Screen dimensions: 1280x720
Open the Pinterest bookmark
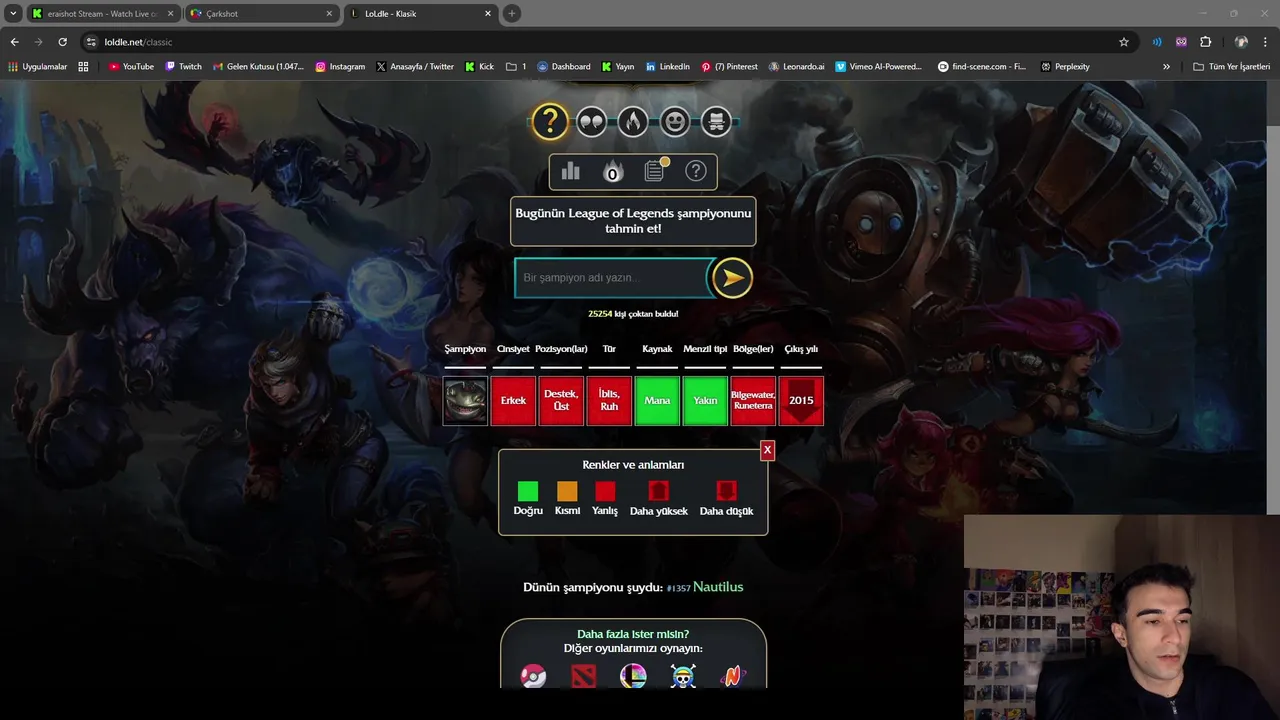click(x=729, y=67)
